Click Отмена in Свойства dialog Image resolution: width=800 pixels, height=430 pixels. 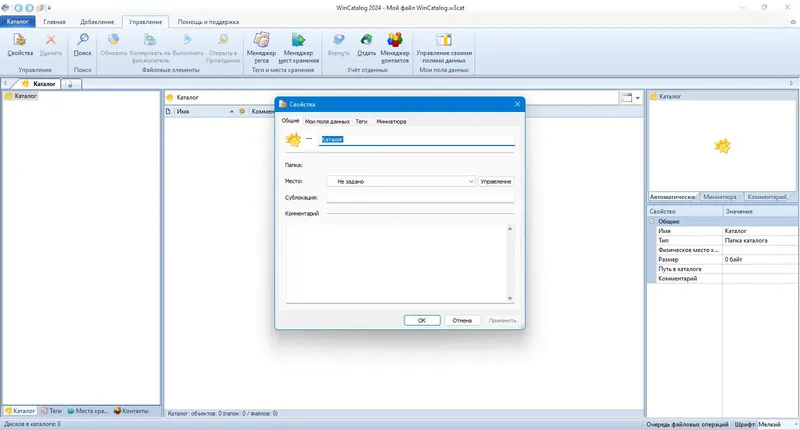click(462, 320)
